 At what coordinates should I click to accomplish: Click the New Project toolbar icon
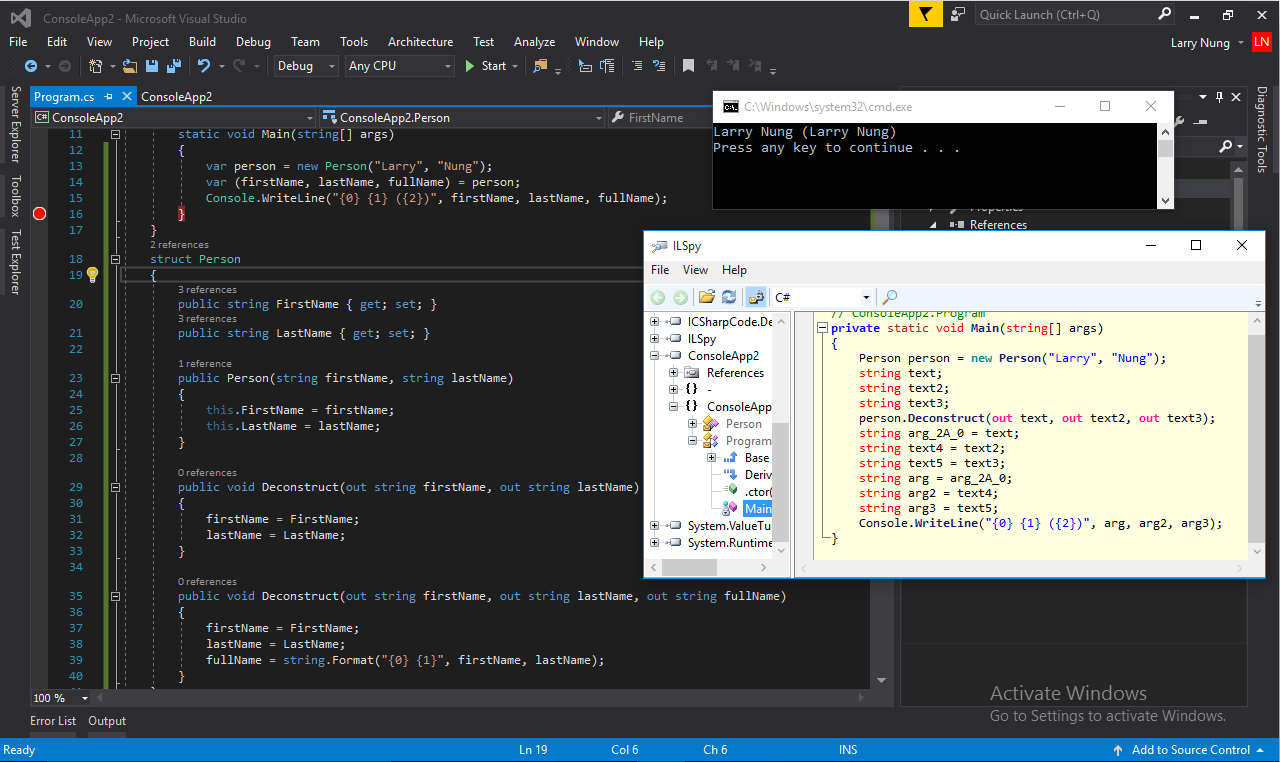(95, 66)
